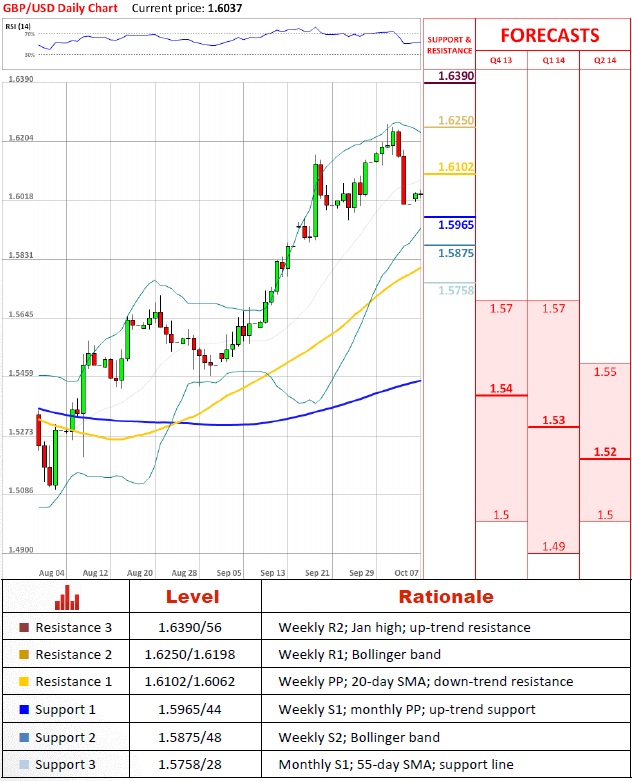
Task: Click the 'SUPPORT & RESISTANCE' column header
Action: click(x=449, y=45)
